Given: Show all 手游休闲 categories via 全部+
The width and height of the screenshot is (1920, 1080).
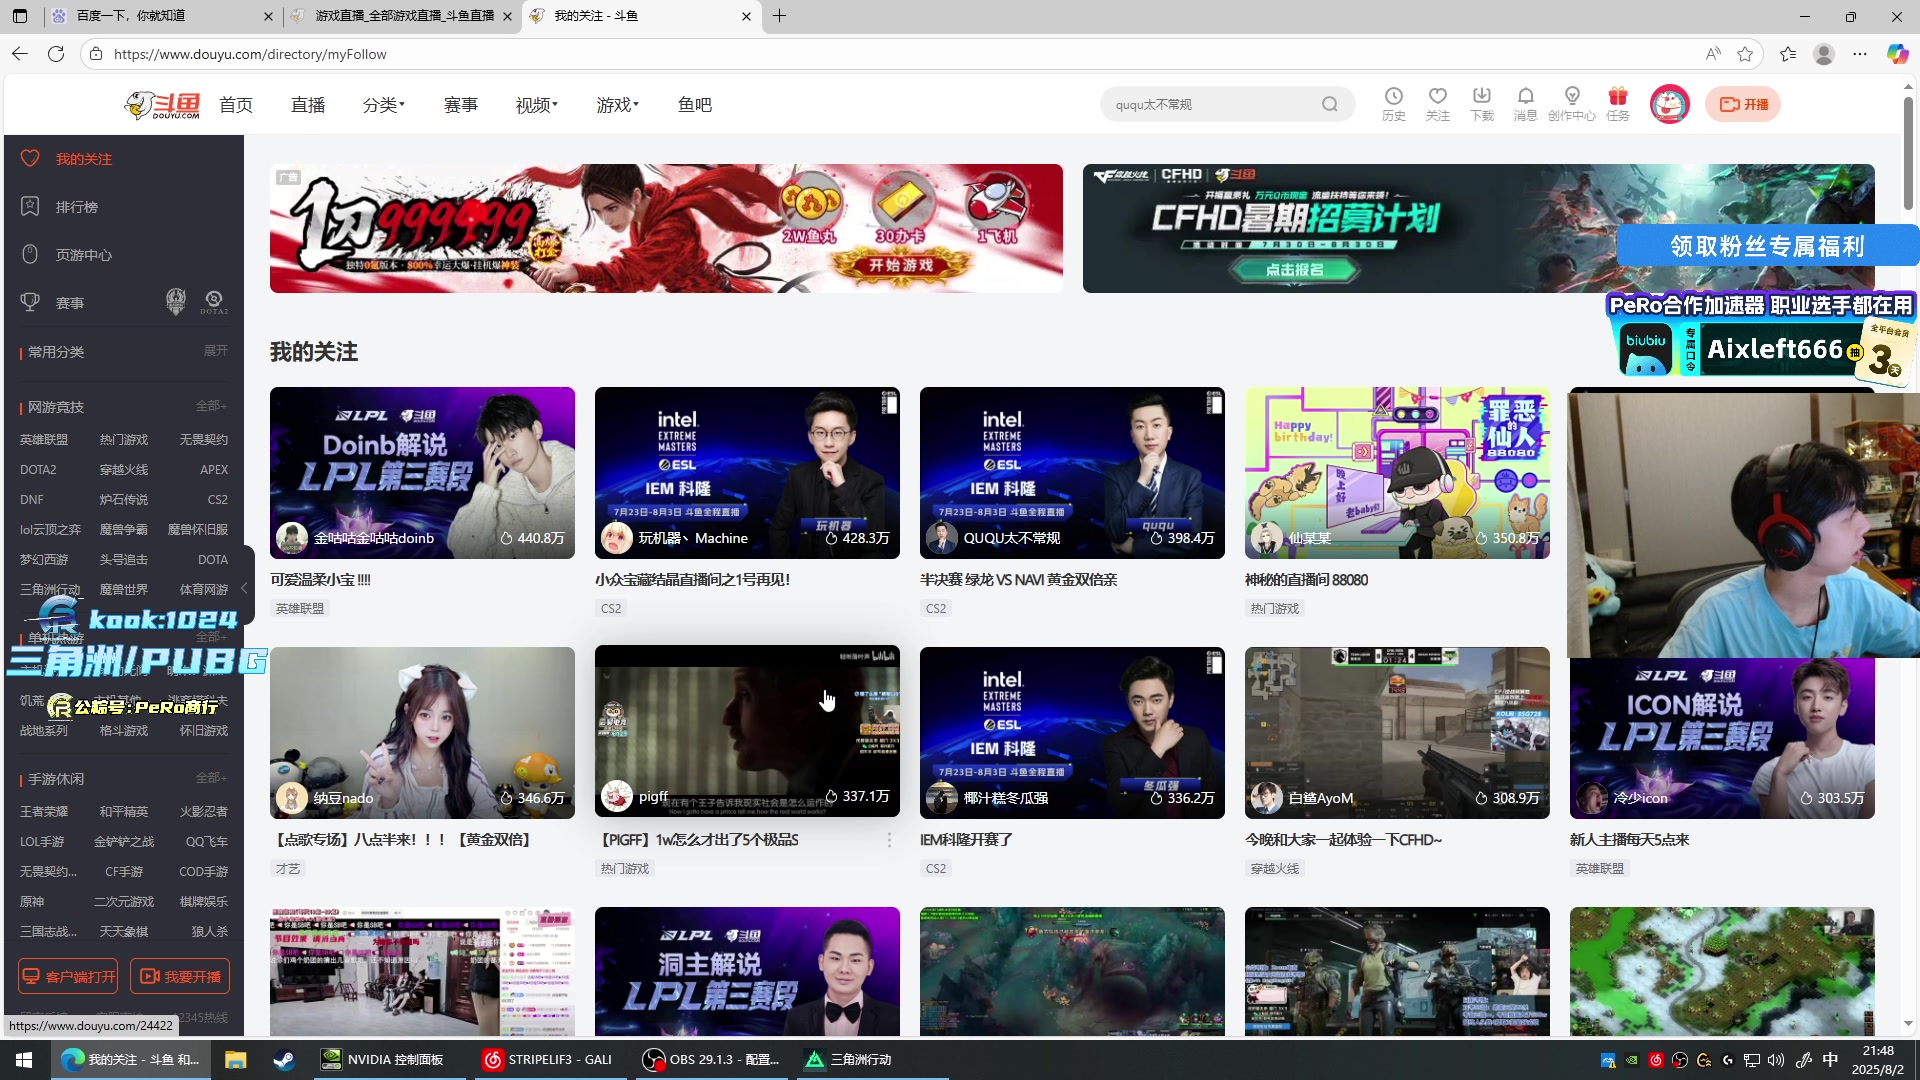Looking at the screenshot, I should pyautogui.click(x=212, y=778).
